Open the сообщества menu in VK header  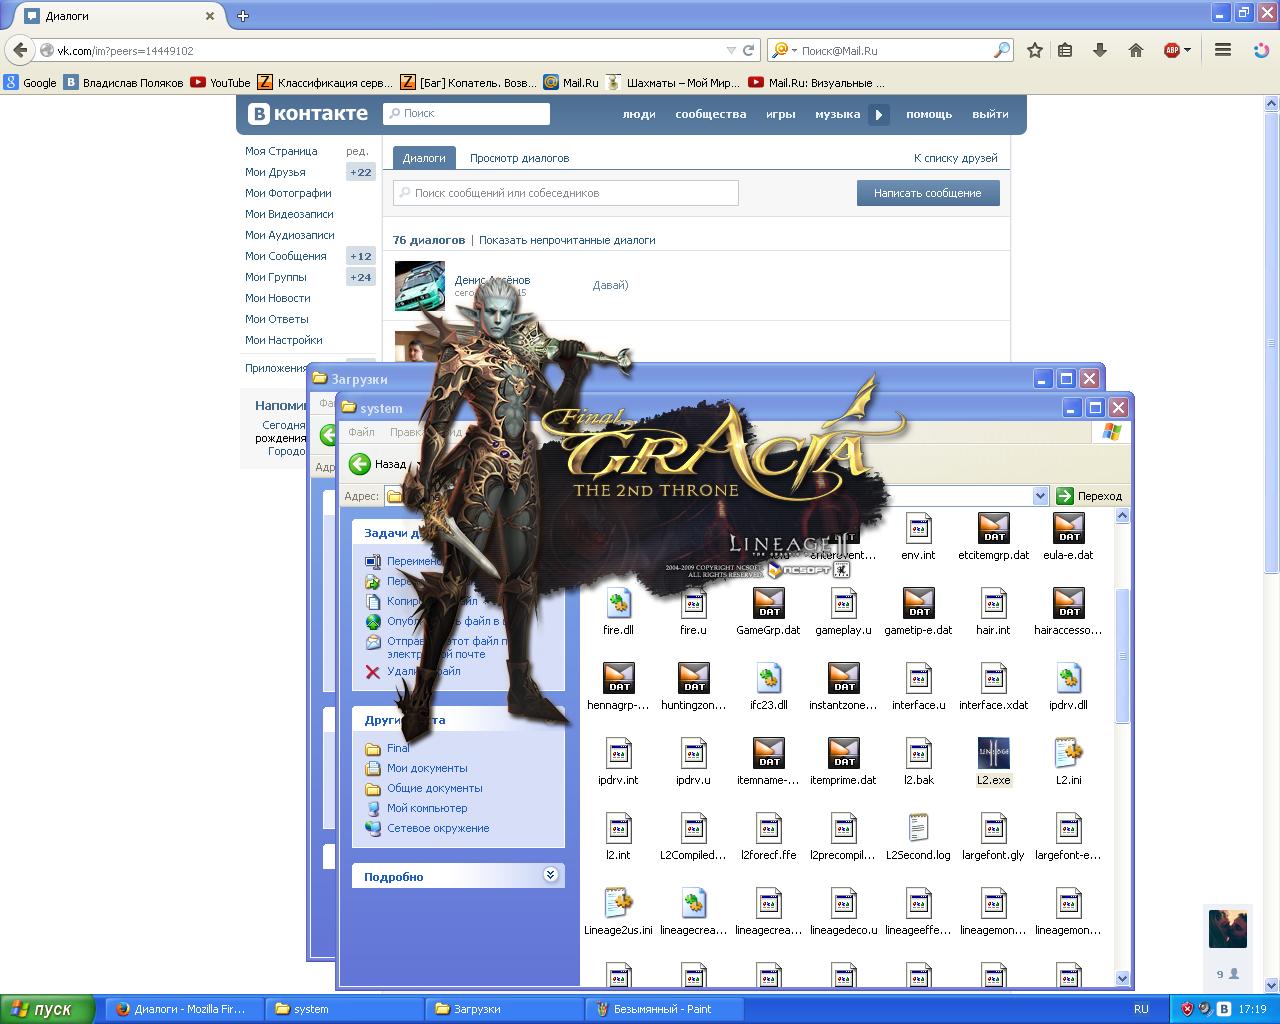pyautogui.click(x=710, y=114)
